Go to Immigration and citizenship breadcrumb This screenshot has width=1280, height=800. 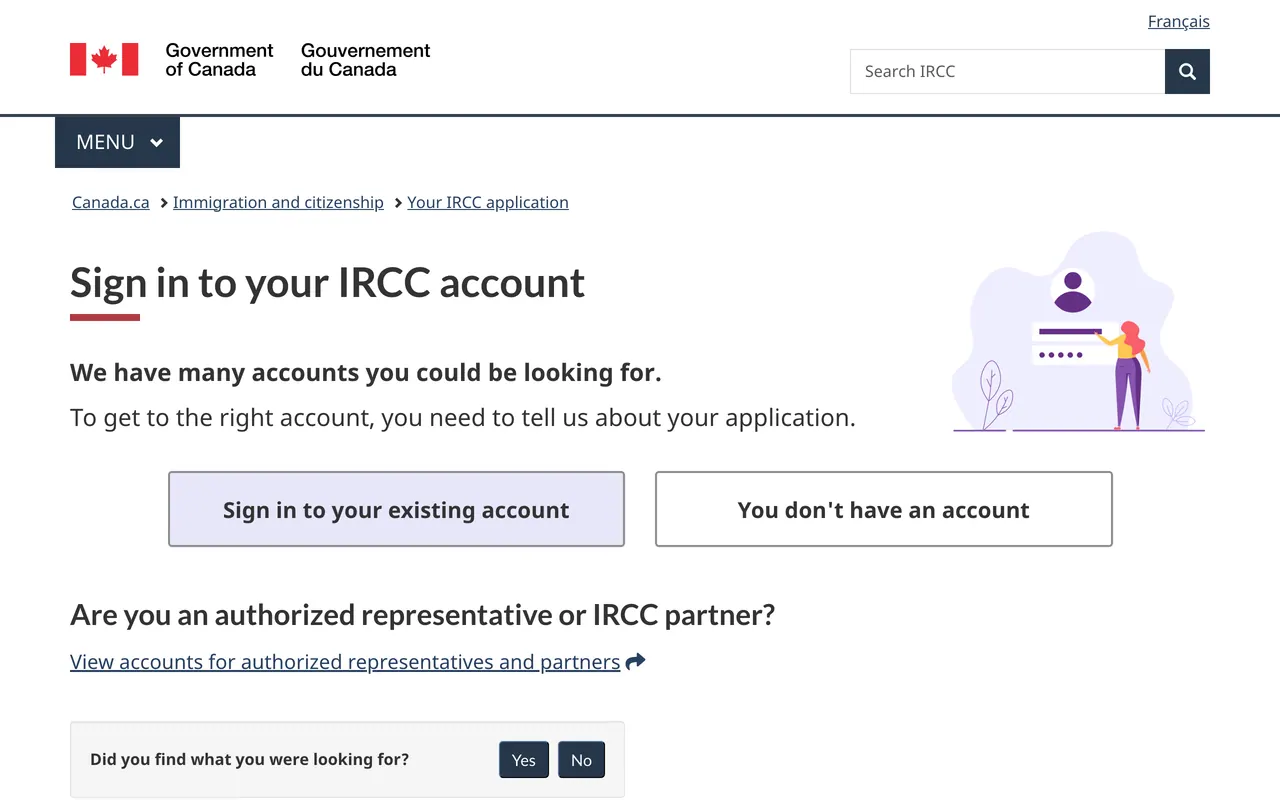point(278,202)
